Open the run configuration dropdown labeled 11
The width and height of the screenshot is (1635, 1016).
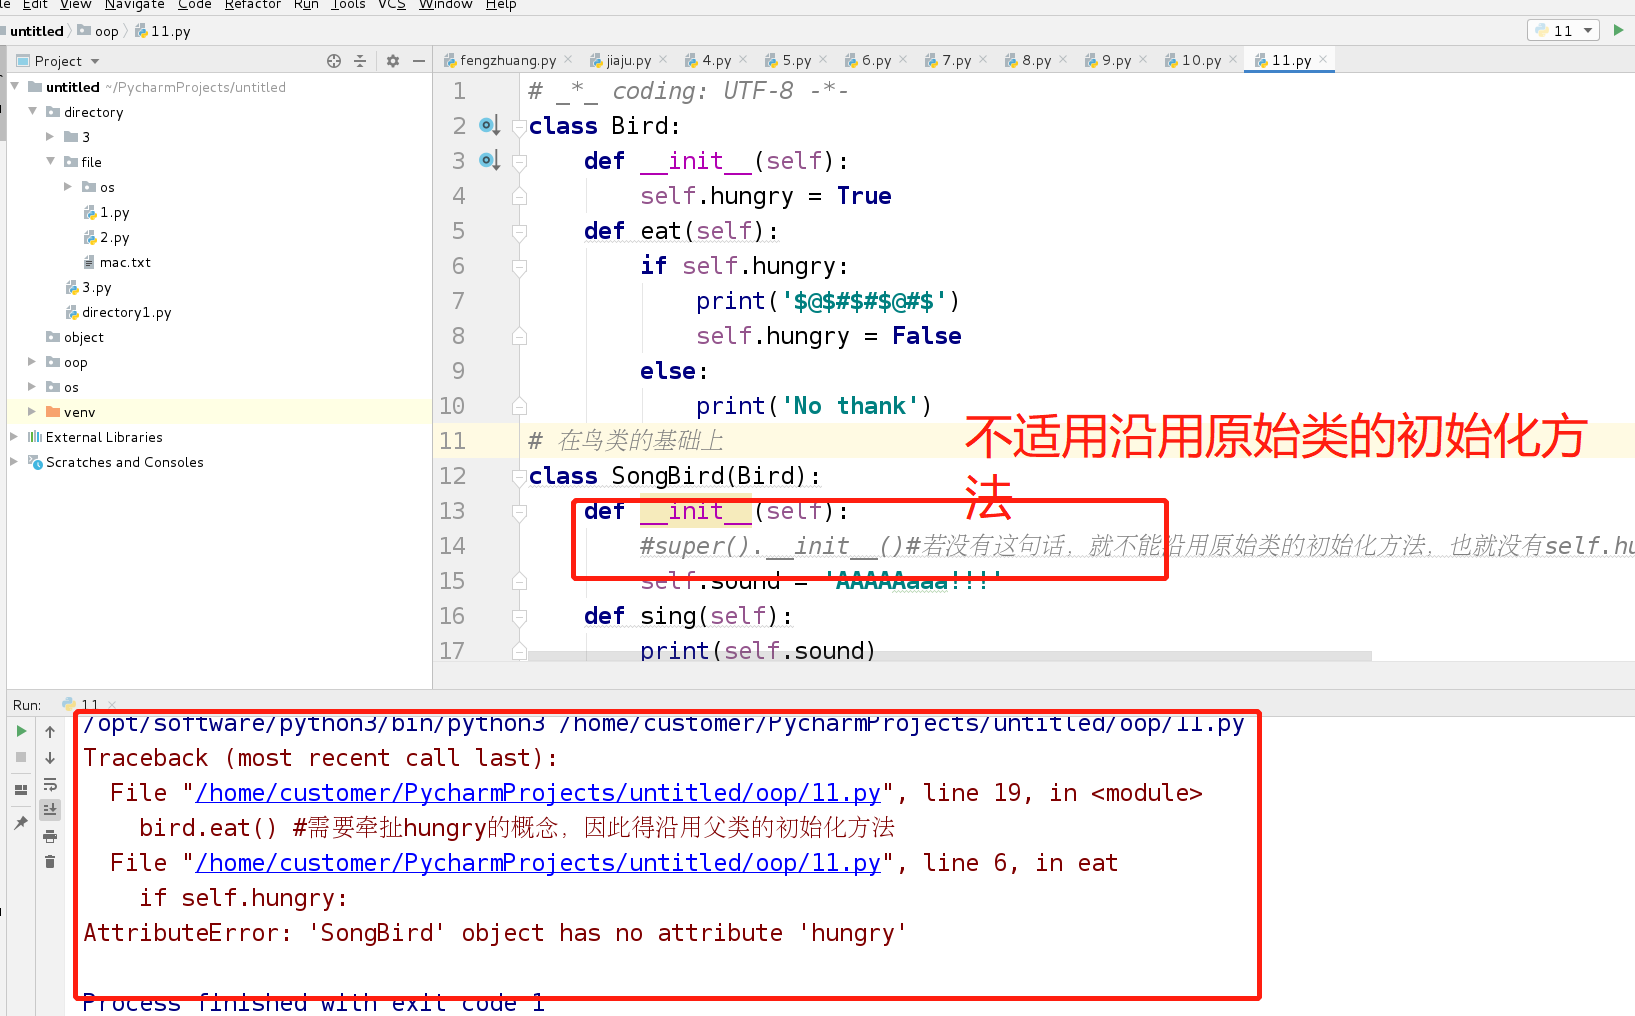tap(1563, 30)
